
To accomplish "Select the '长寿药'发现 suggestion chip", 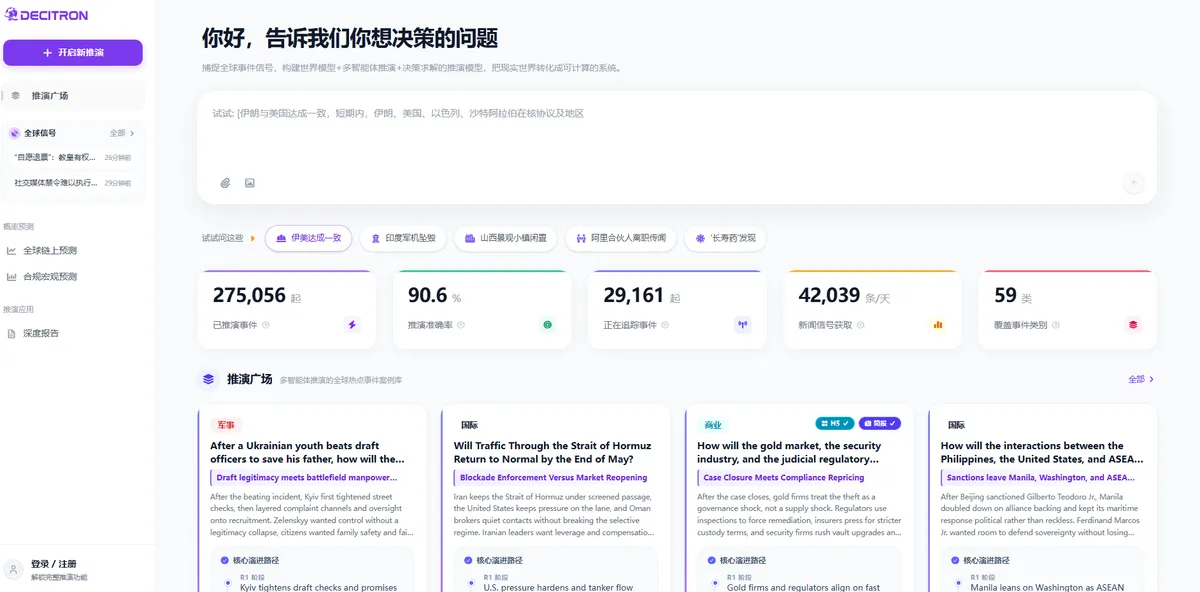I will tap(726, 238).
